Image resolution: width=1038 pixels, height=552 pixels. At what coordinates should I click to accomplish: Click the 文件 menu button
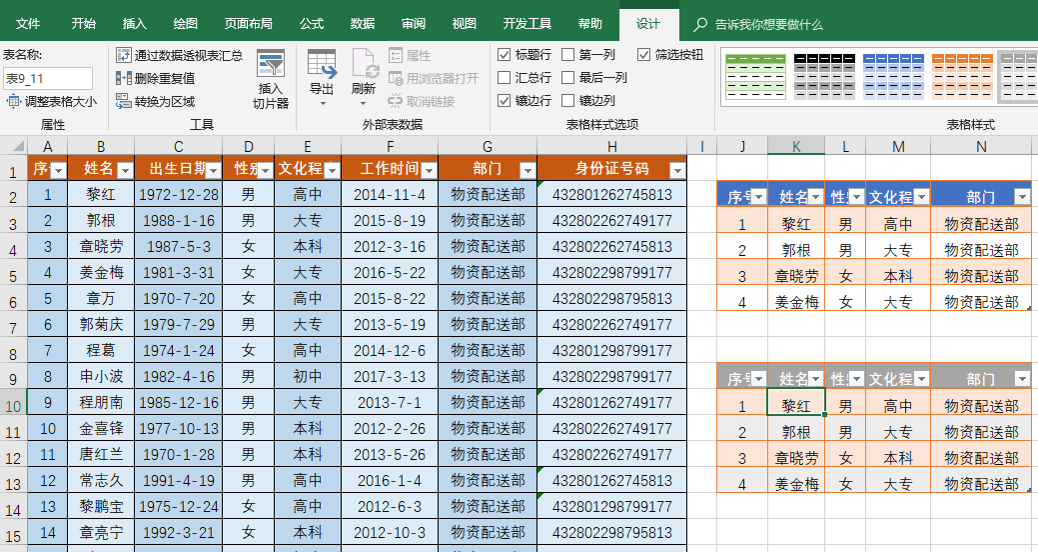28,24
